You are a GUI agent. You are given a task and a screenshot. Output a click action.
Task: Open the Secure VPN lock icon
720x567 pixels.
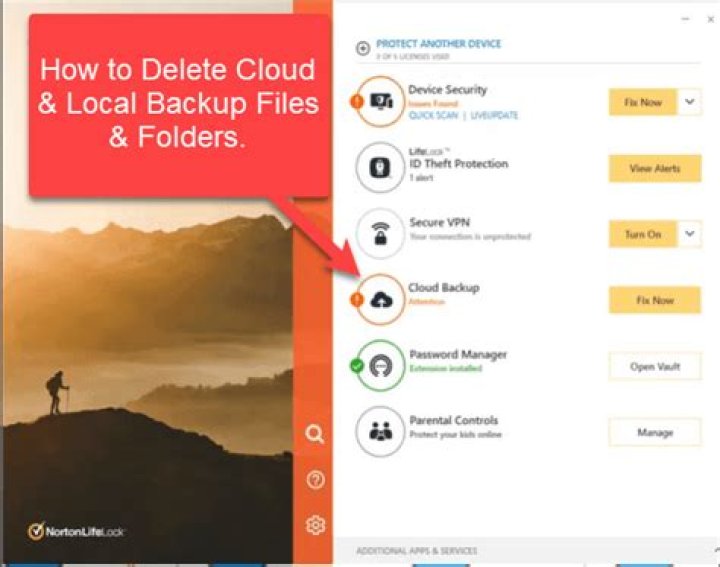coord(380,233)
